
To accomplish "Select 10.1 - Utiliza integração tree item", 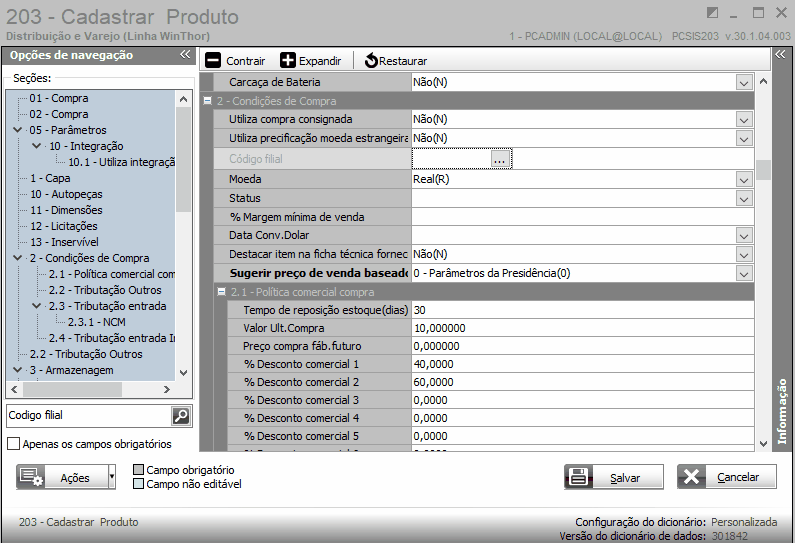I will (122, 162).
